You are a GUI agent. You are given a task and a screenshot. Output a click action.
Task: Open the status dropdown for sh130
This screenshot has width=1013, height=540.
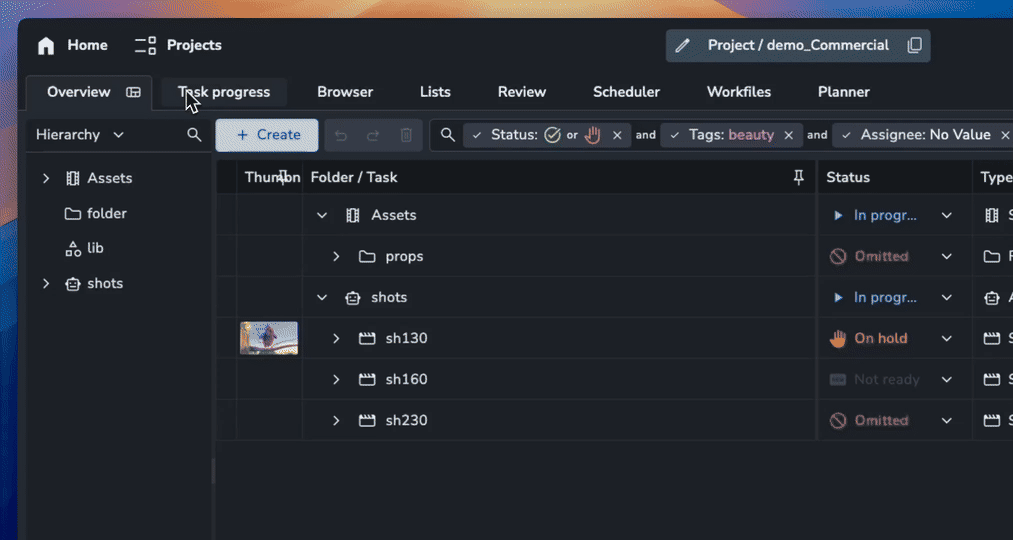946,338
